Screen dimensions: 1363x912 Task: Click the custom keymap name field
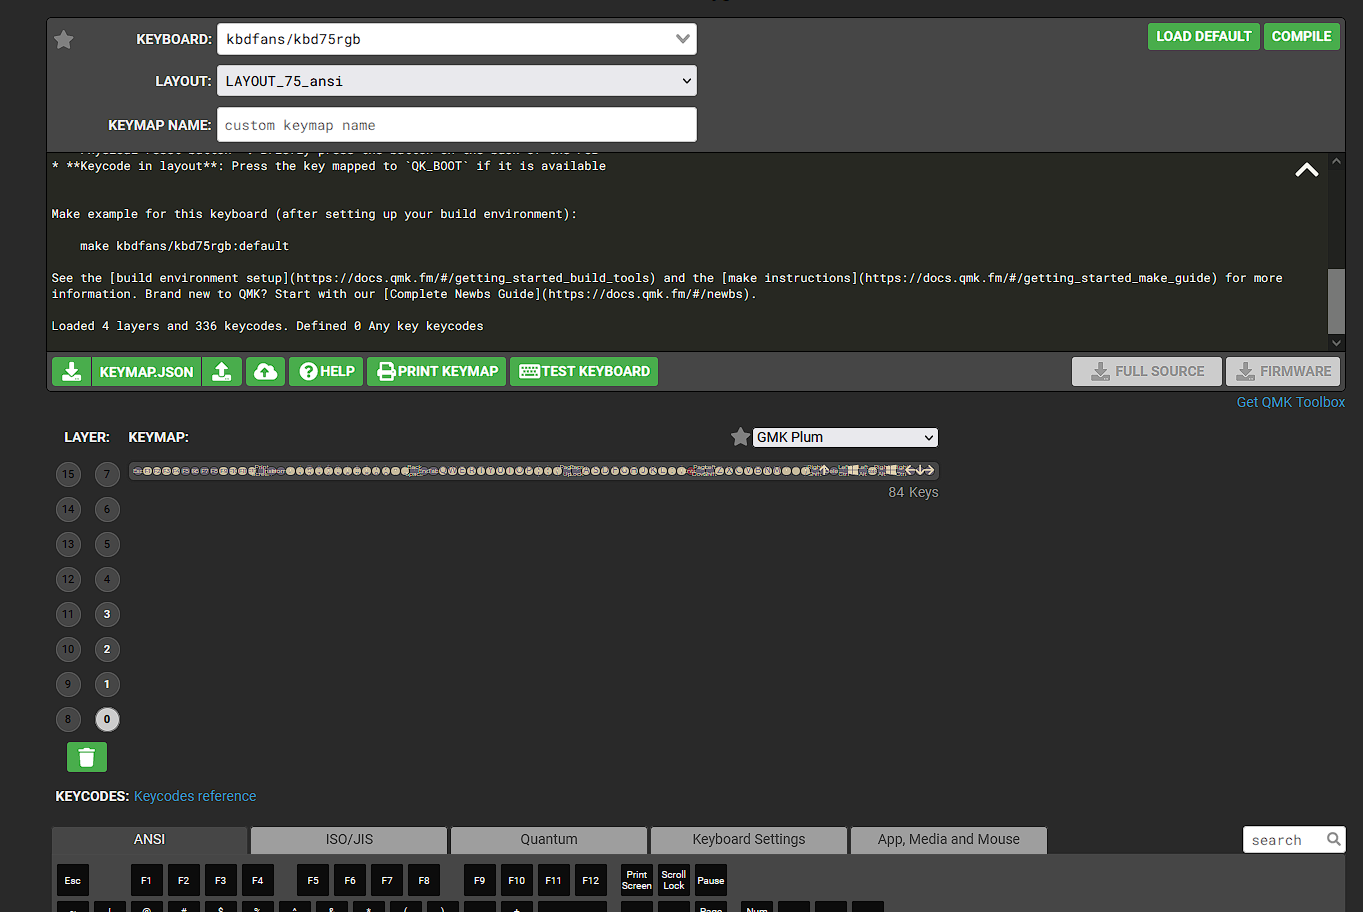456,124
